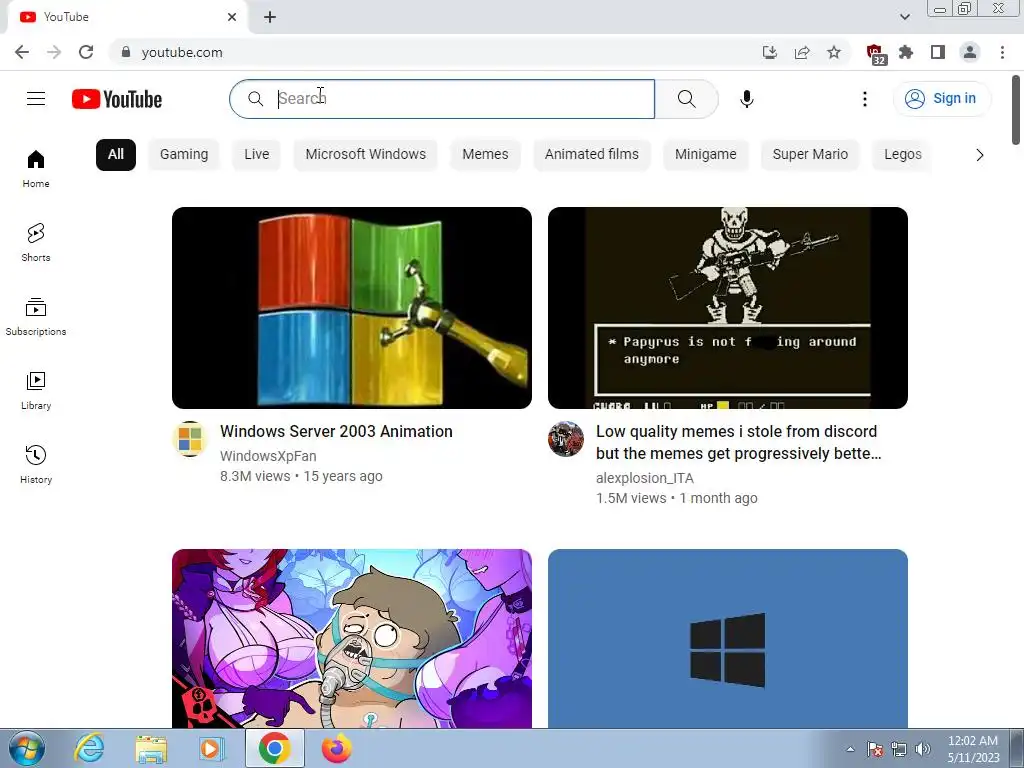
Task: Open the Windows Start menu
Action: tap(26, 748)
